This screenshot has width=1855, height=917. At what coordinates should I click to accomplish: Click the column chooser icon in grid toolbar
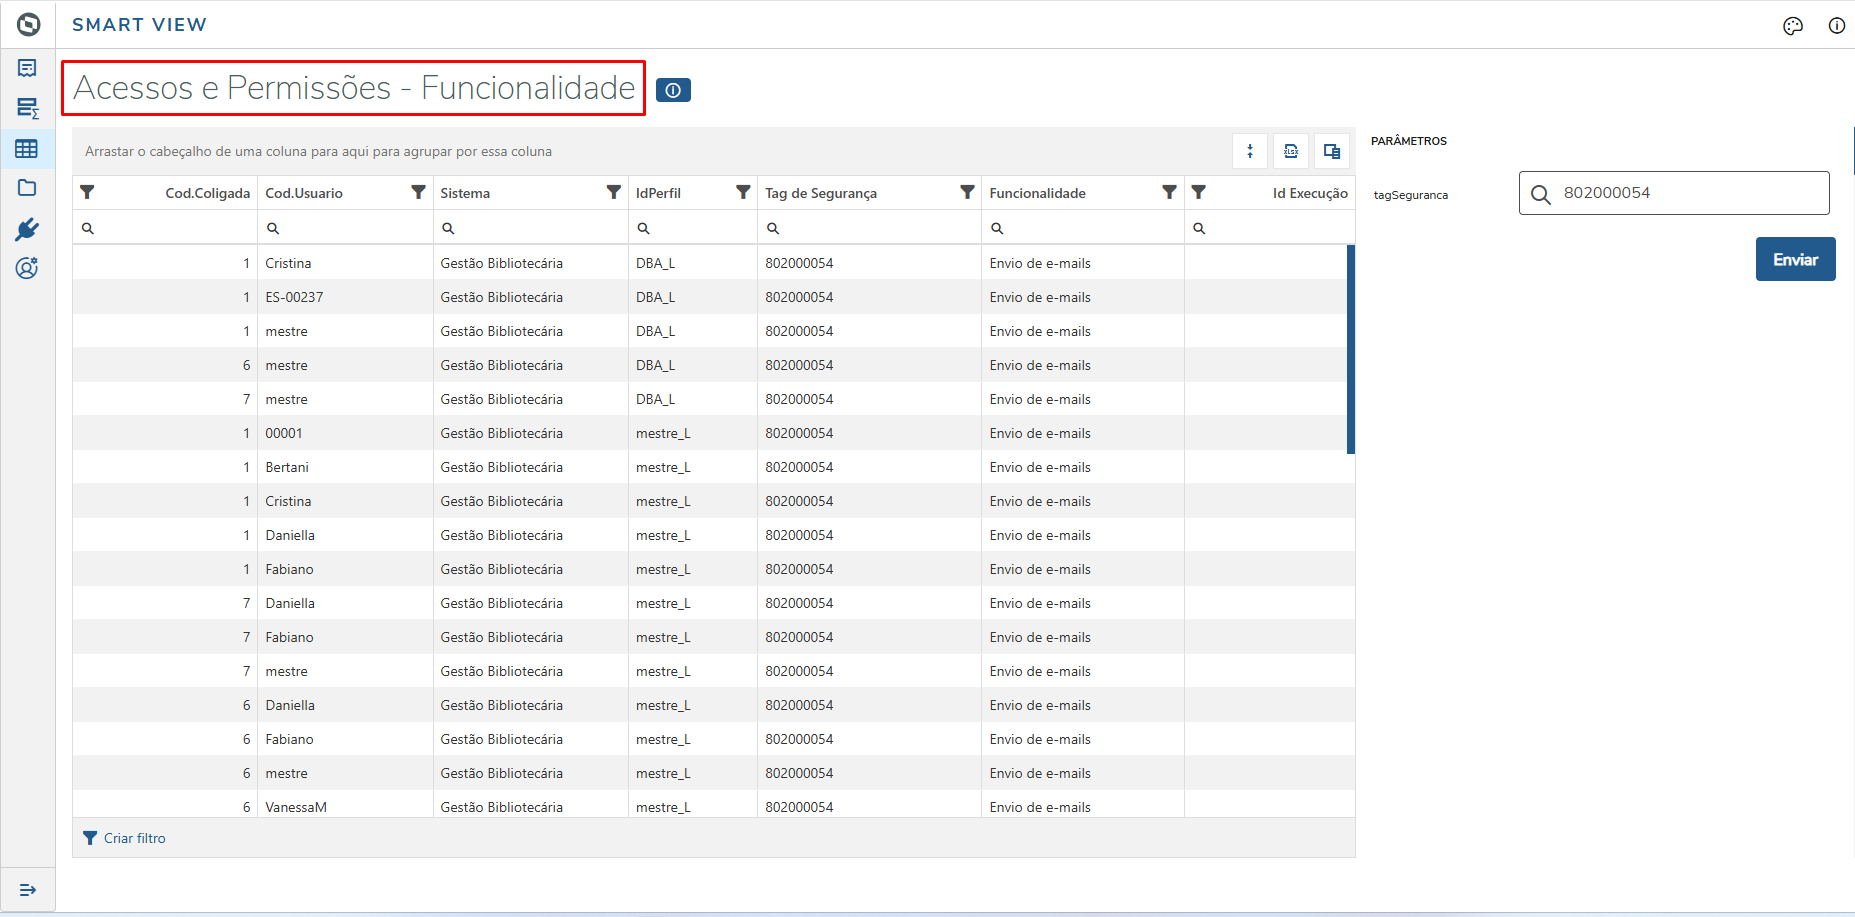[1331, 151]
